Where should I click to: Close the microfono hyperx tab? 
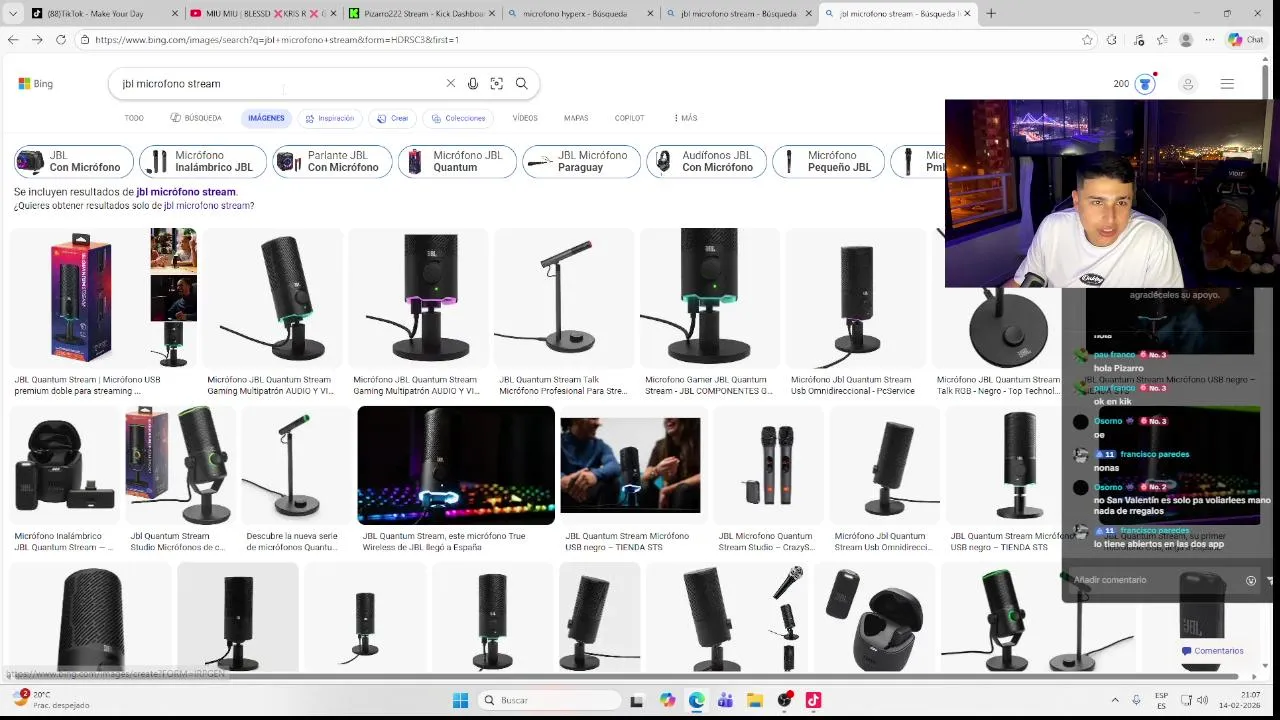pos(650,13)
